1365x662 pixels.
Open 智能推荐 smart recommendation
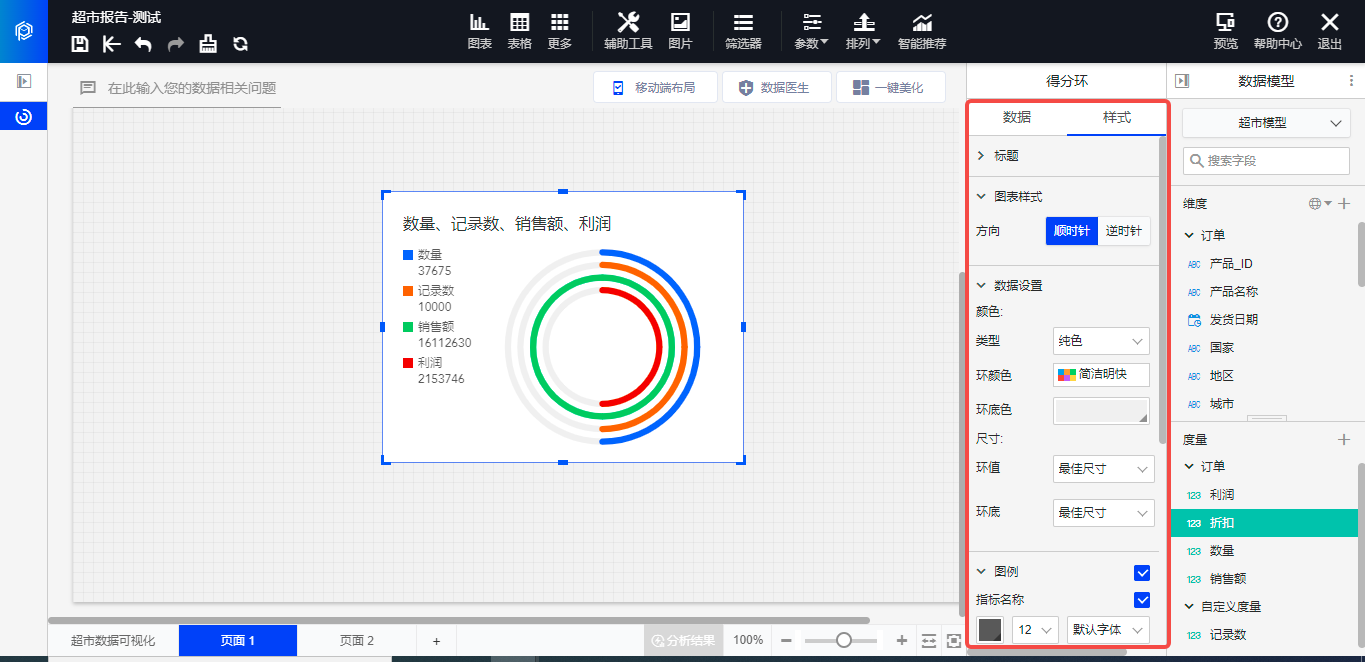(921, 31)
